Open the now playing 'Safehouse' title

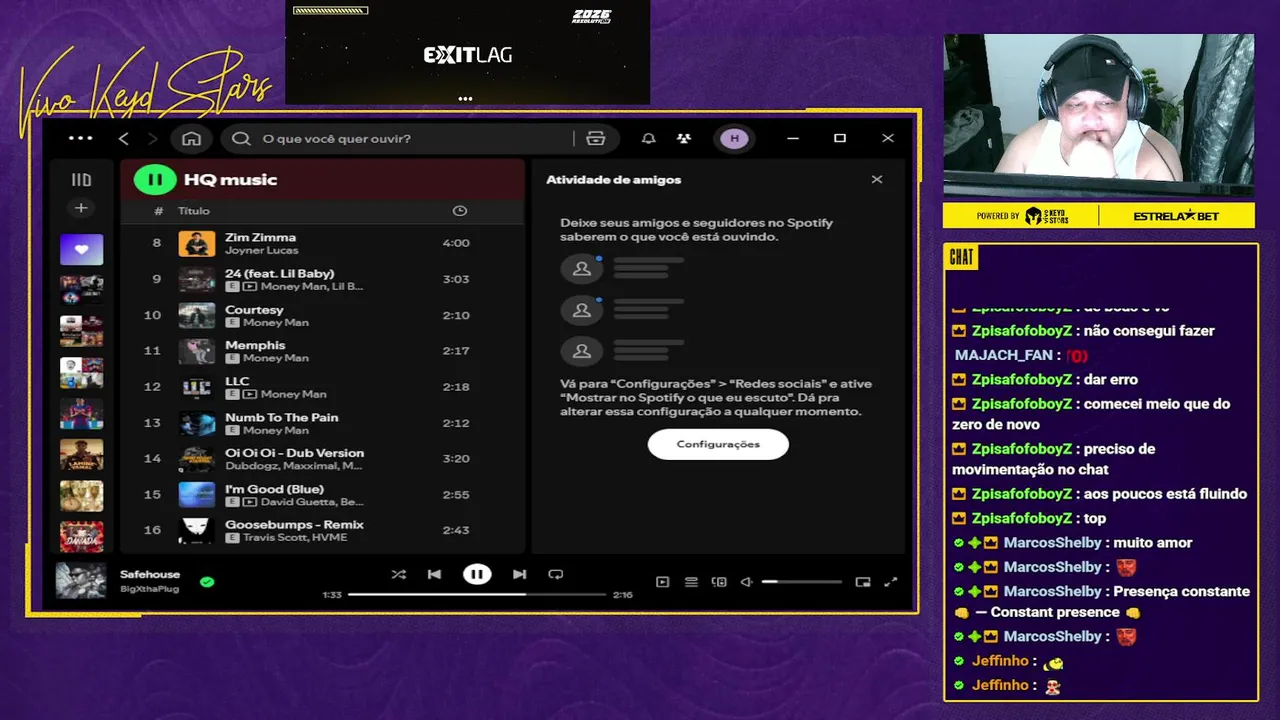point(150,575)
